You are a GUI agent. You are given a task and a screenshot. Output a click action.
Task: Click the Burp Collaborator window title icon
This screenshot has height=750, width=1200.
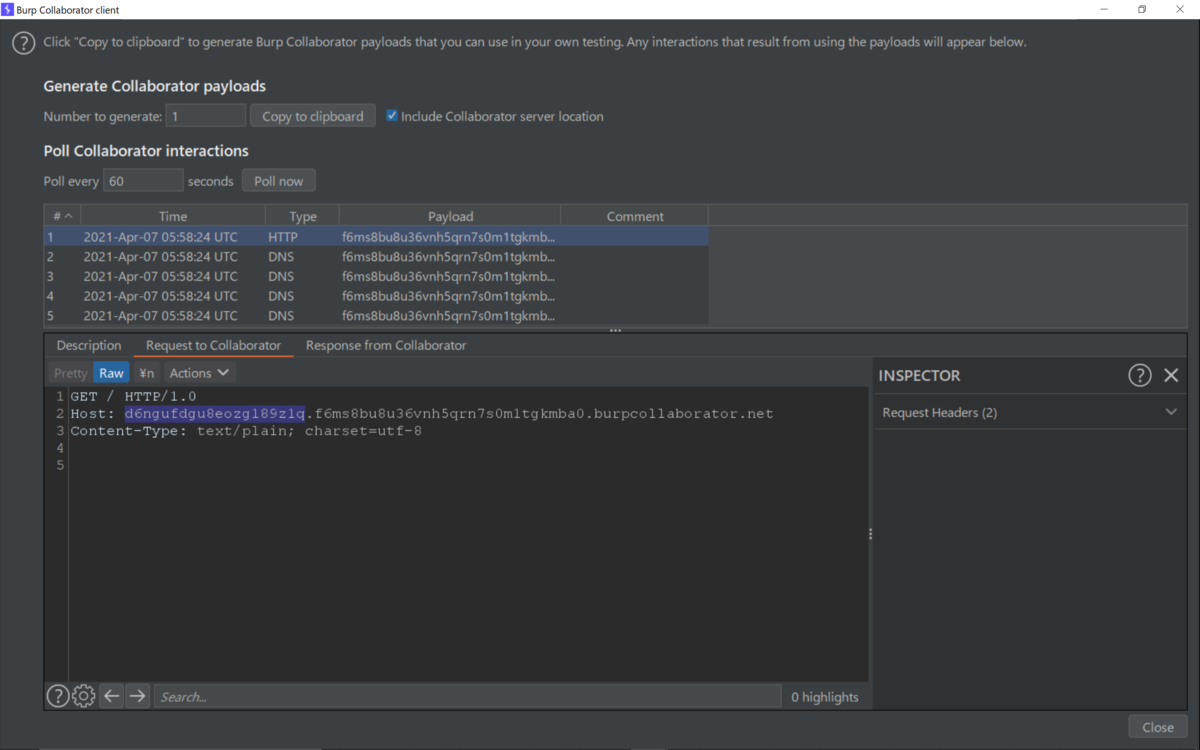click(7, 9)
